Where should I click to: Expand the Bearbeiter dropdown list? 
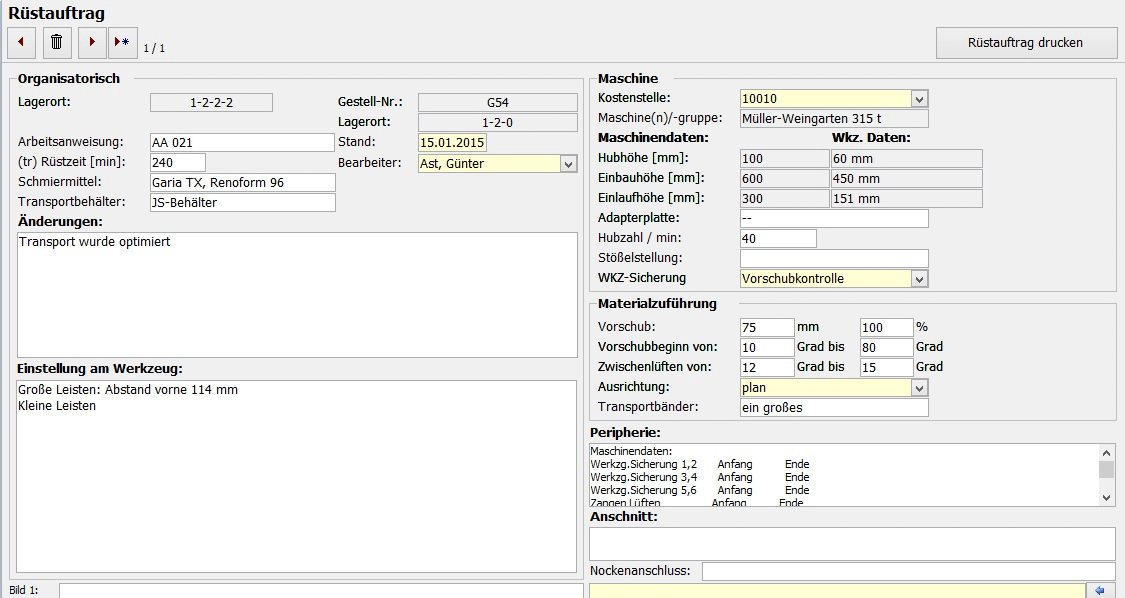point(569,163)
